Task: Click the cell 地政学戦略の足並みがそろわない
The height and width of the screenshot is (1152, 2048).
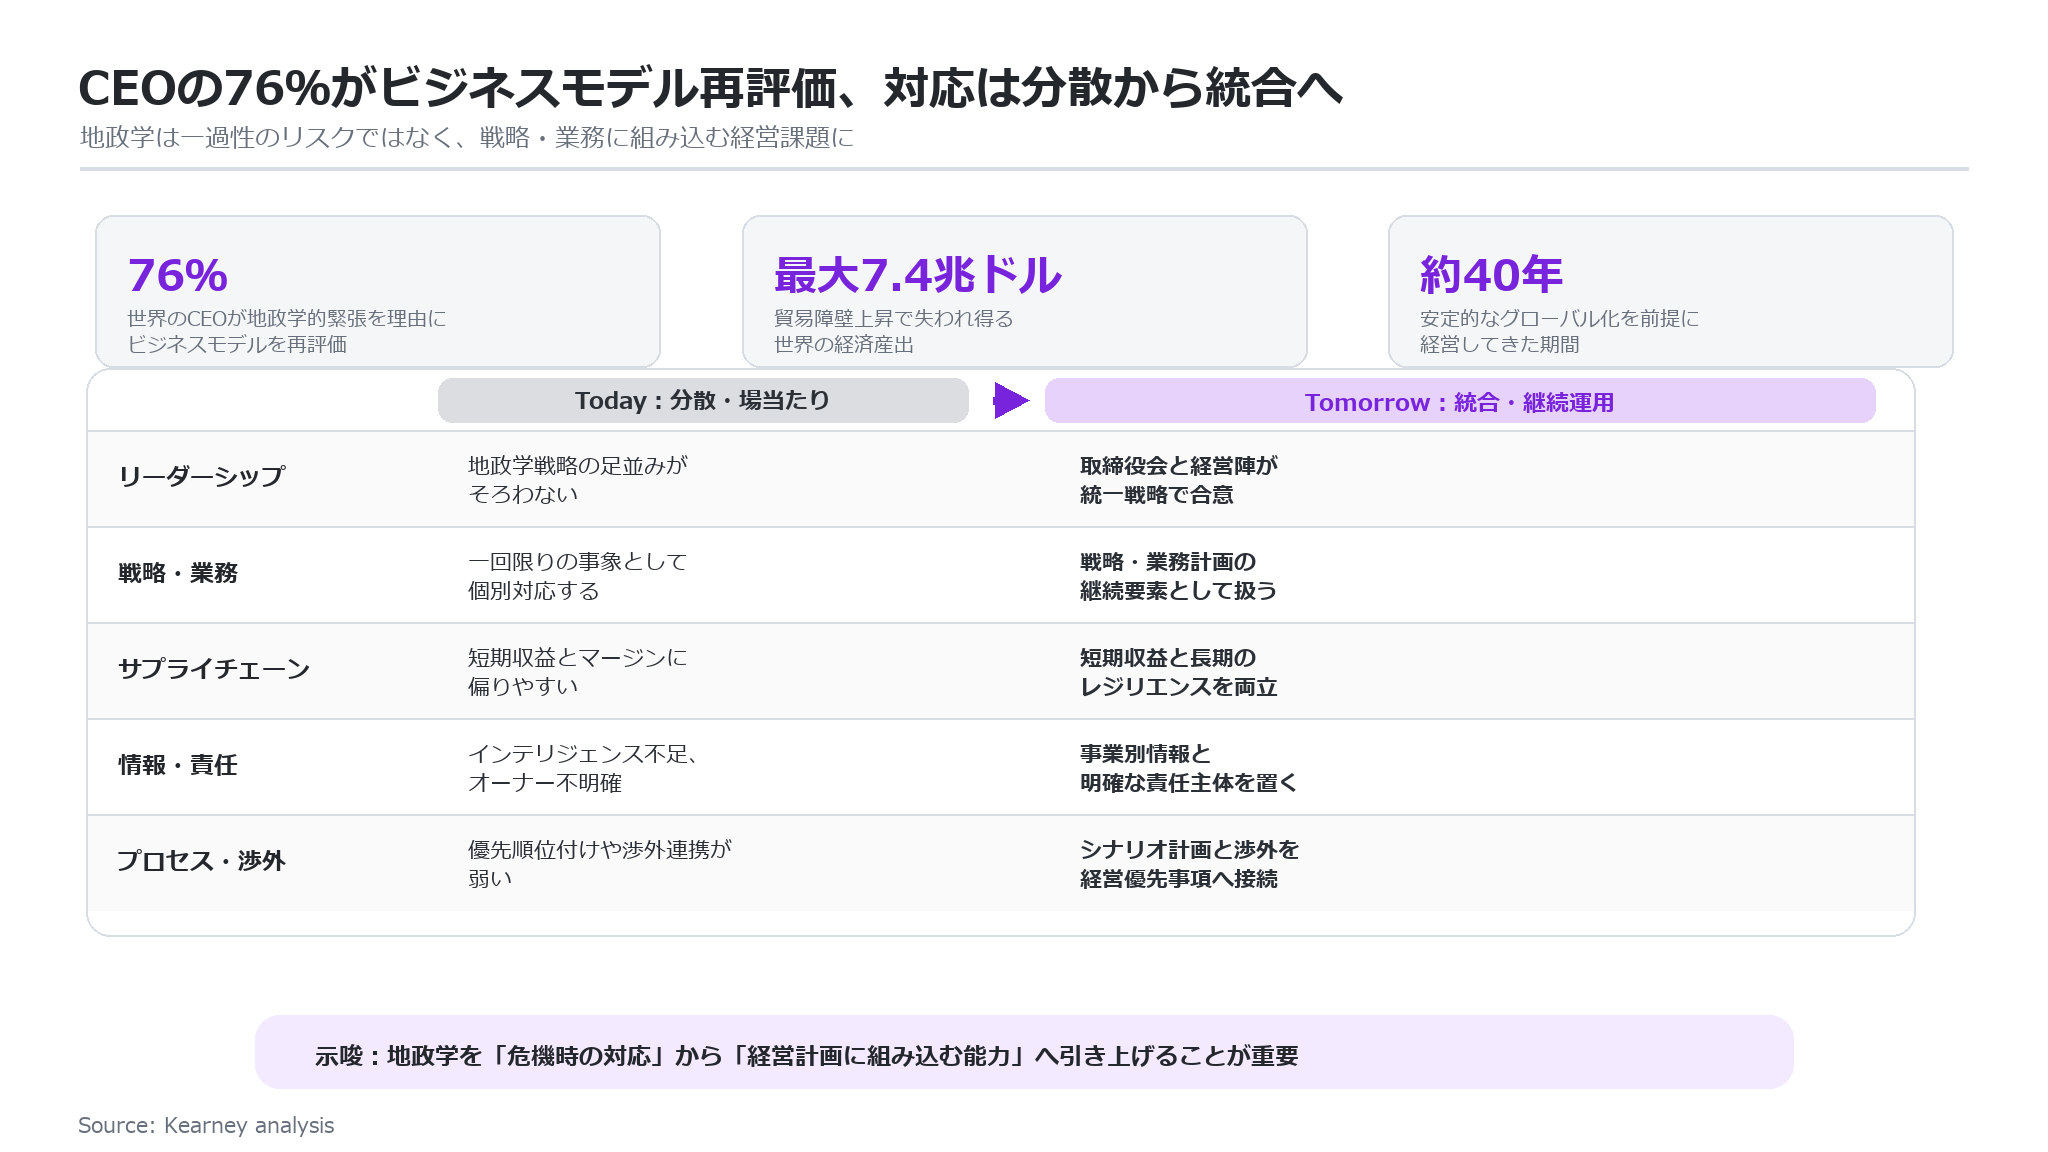Action: click(578, 480)
